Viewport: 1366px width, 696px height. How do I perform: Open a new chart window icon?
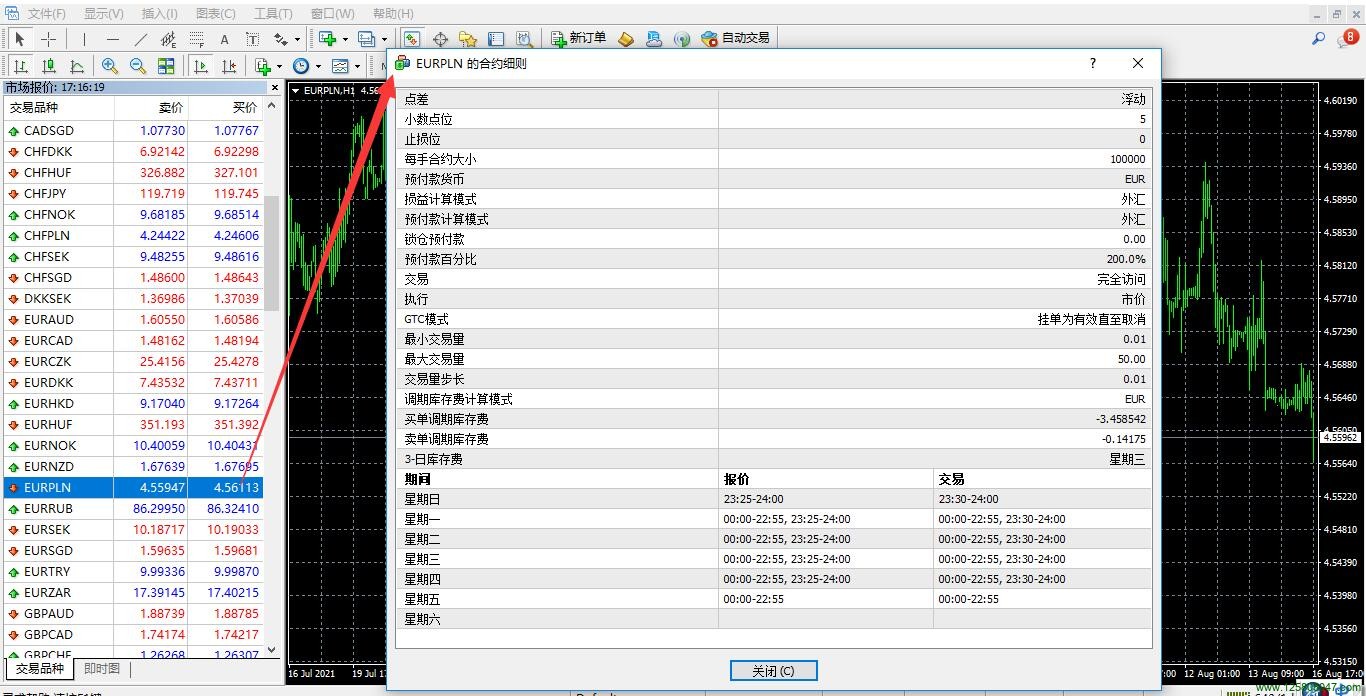pos(326,39)
